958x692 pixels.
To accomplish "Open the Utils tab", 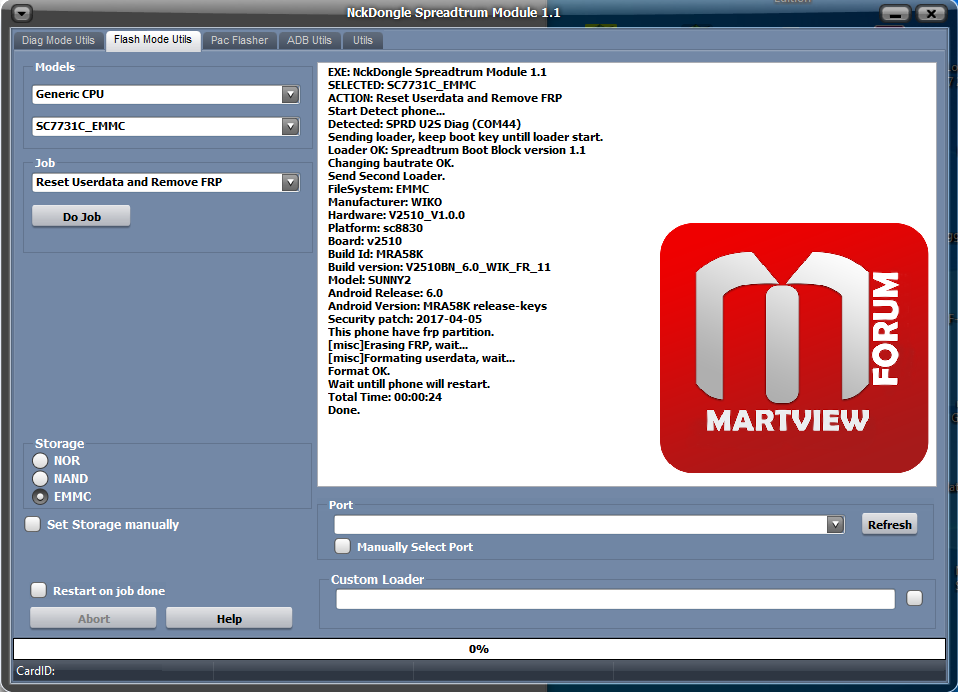I will click(362, 40).
